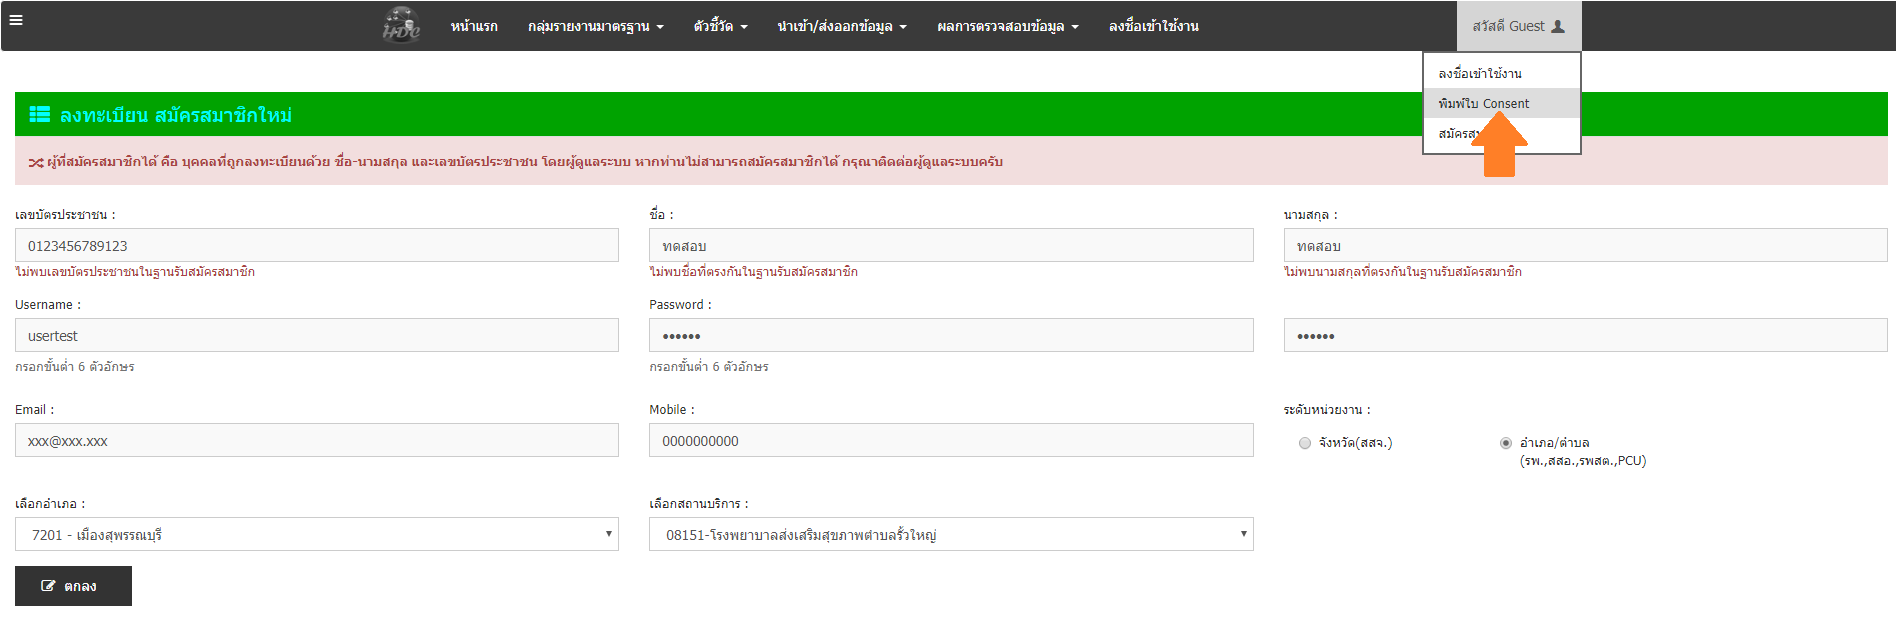Go to the หน้าแรก home link
Image resolution: width=1896 pixels, height=631 pixels.
[474, 26]
